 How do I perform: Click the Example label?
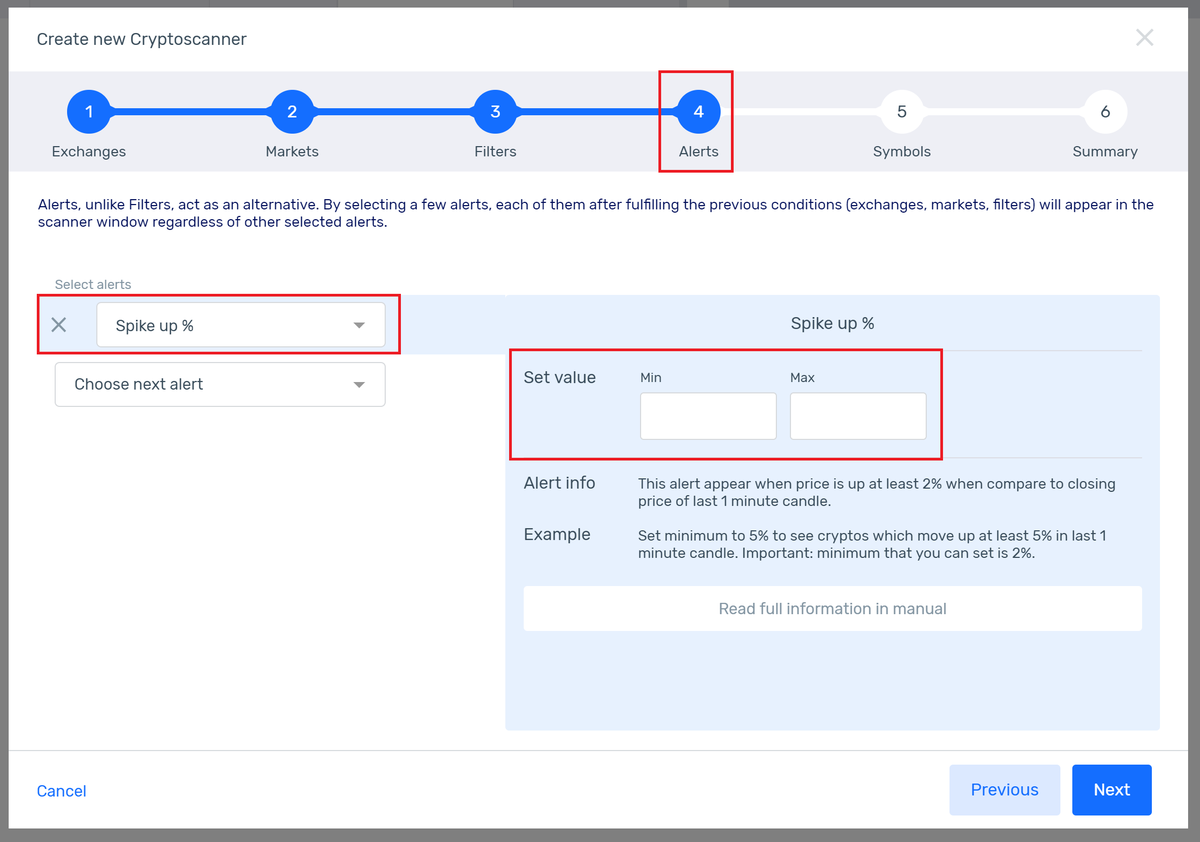[x=557, y=534]
